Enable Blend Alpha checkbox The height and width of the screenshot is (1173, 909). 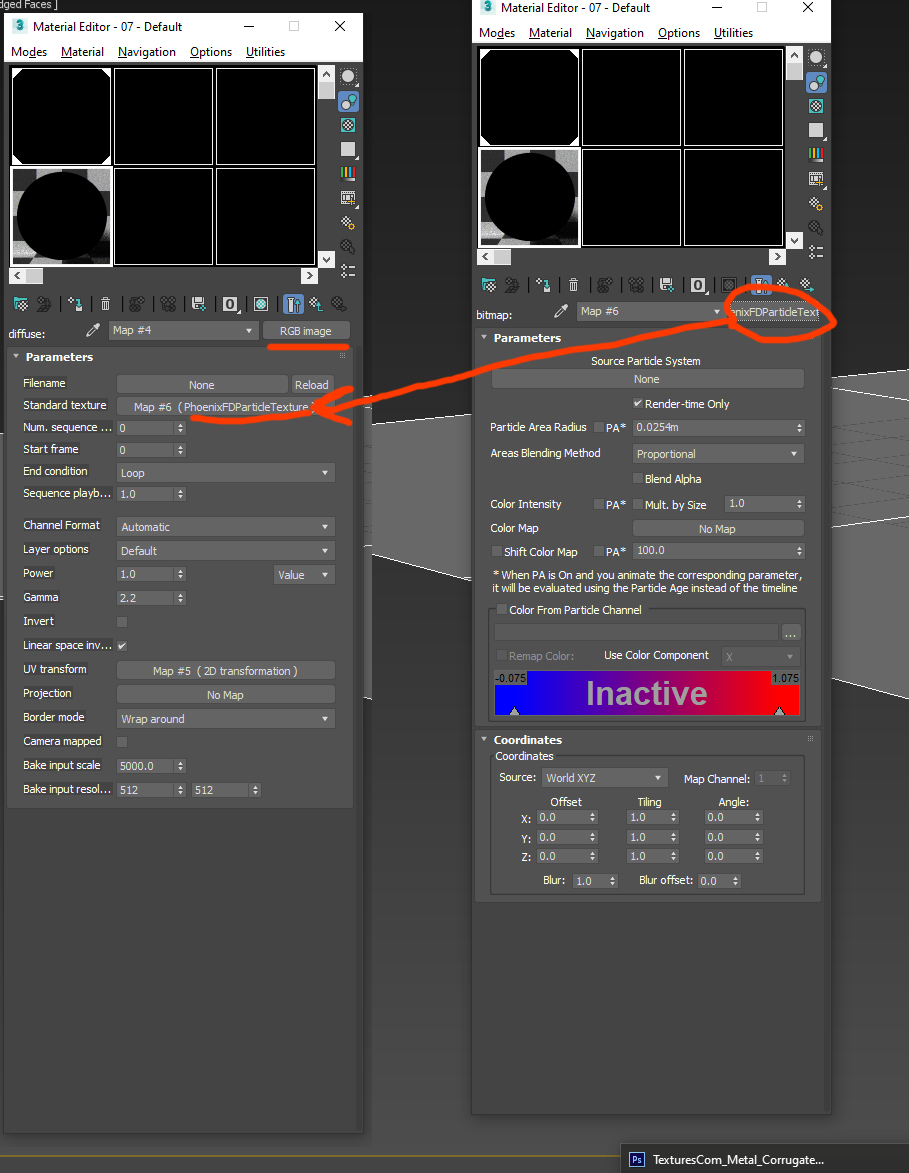[x=637, y=478]
